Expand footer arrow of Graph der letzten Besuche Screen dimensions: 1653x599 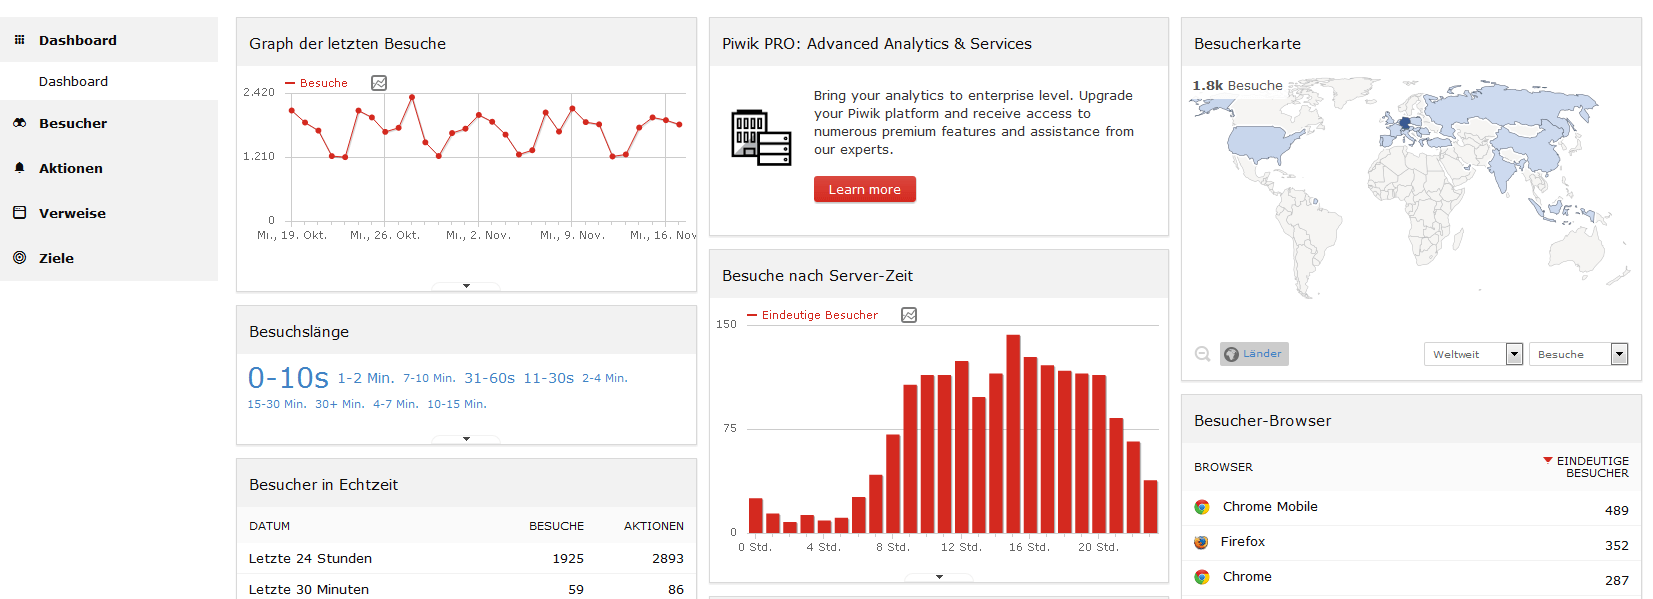click(x=466, y=286)
